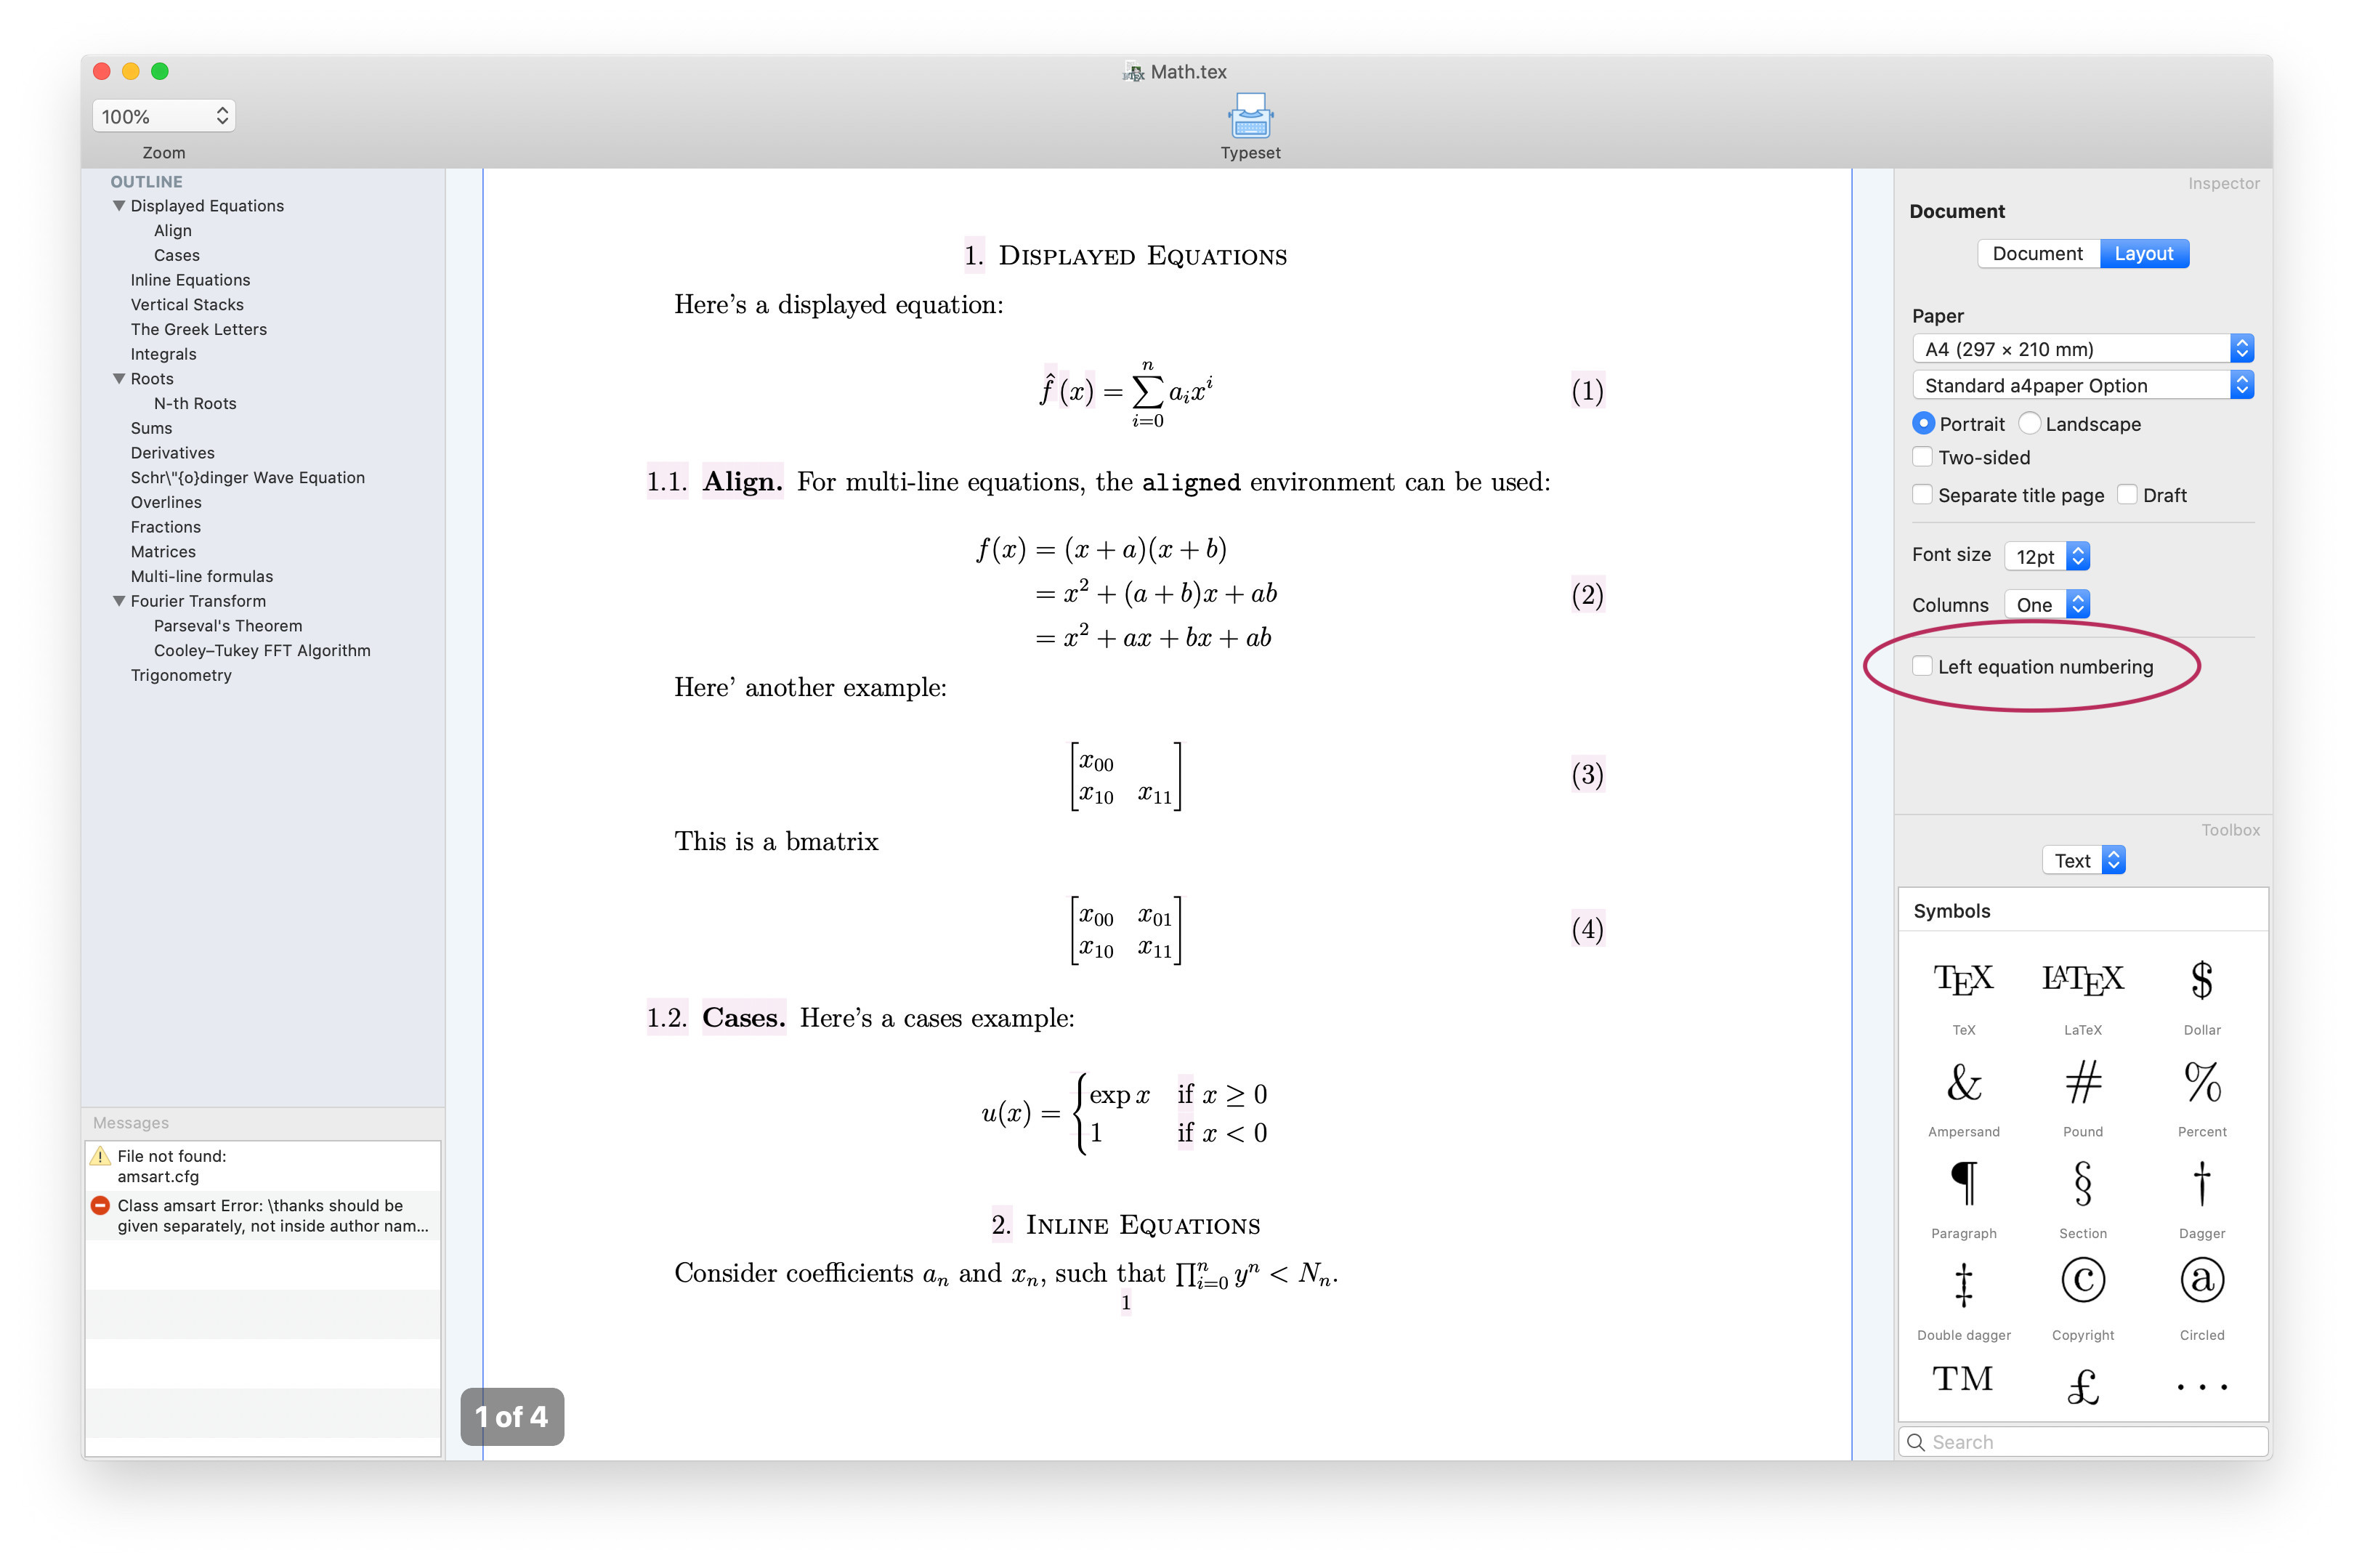Click the File not found amsart.cfg message
The height and width of the screenshot is (1568, 2354).
(263, 1167)
